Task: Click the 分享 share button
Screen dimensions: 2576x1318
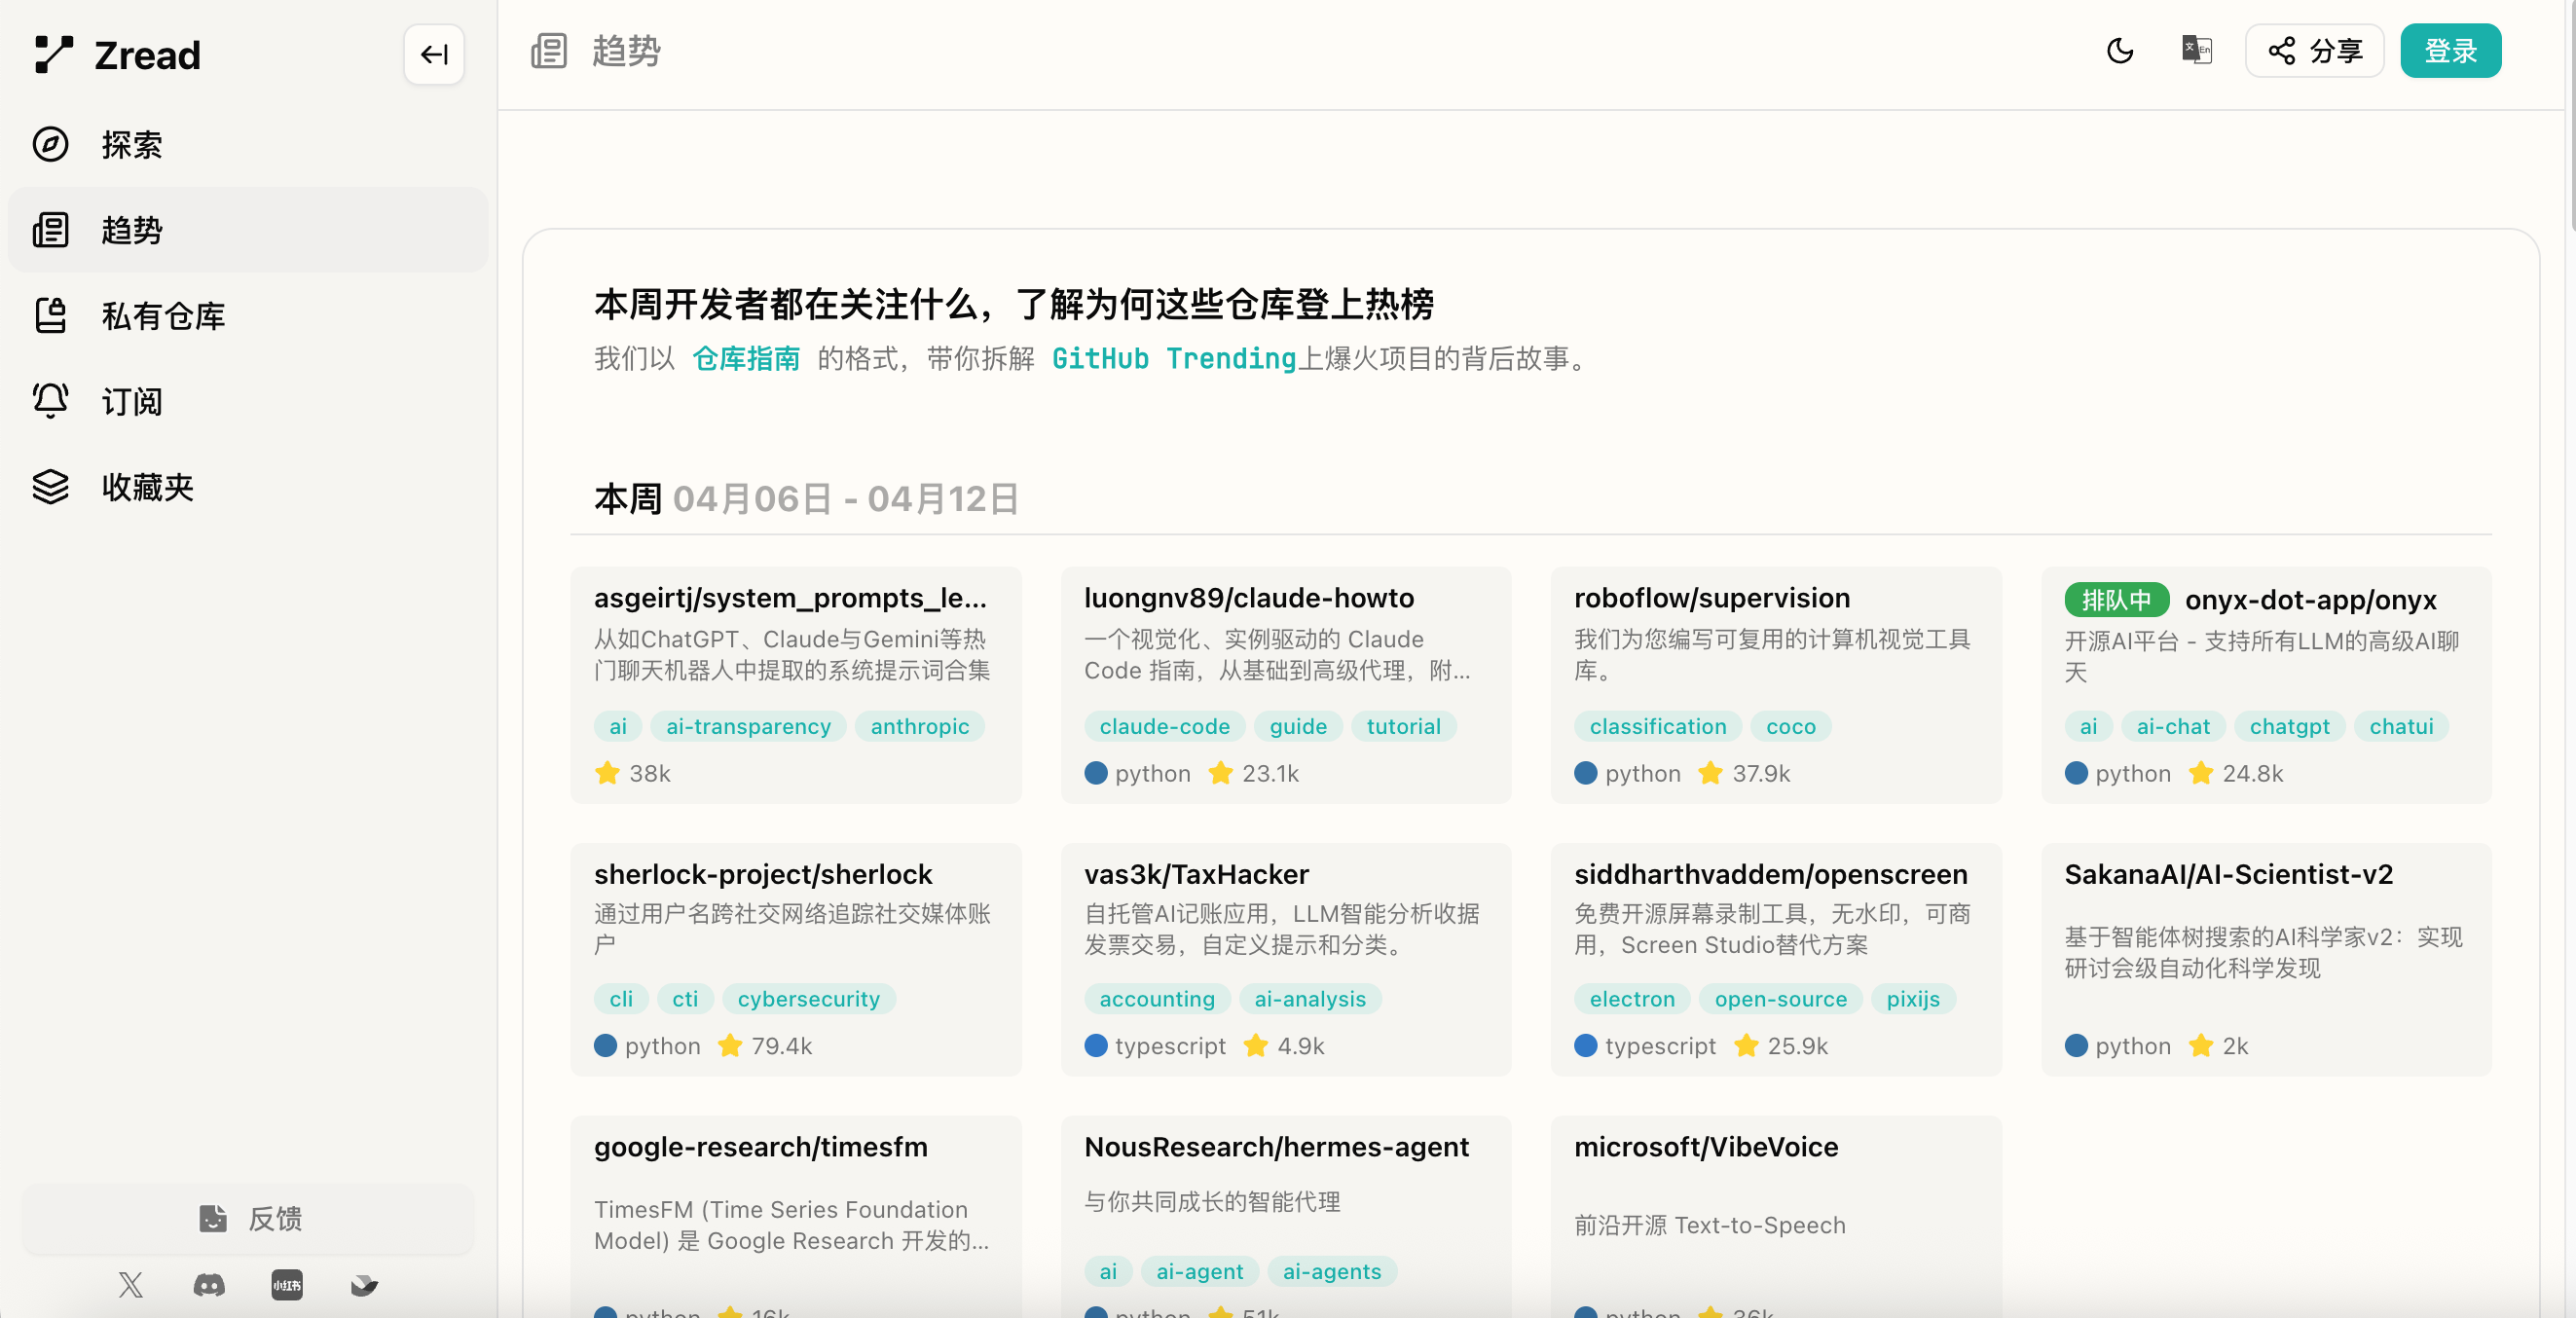Action: [x=2314, y=51]
